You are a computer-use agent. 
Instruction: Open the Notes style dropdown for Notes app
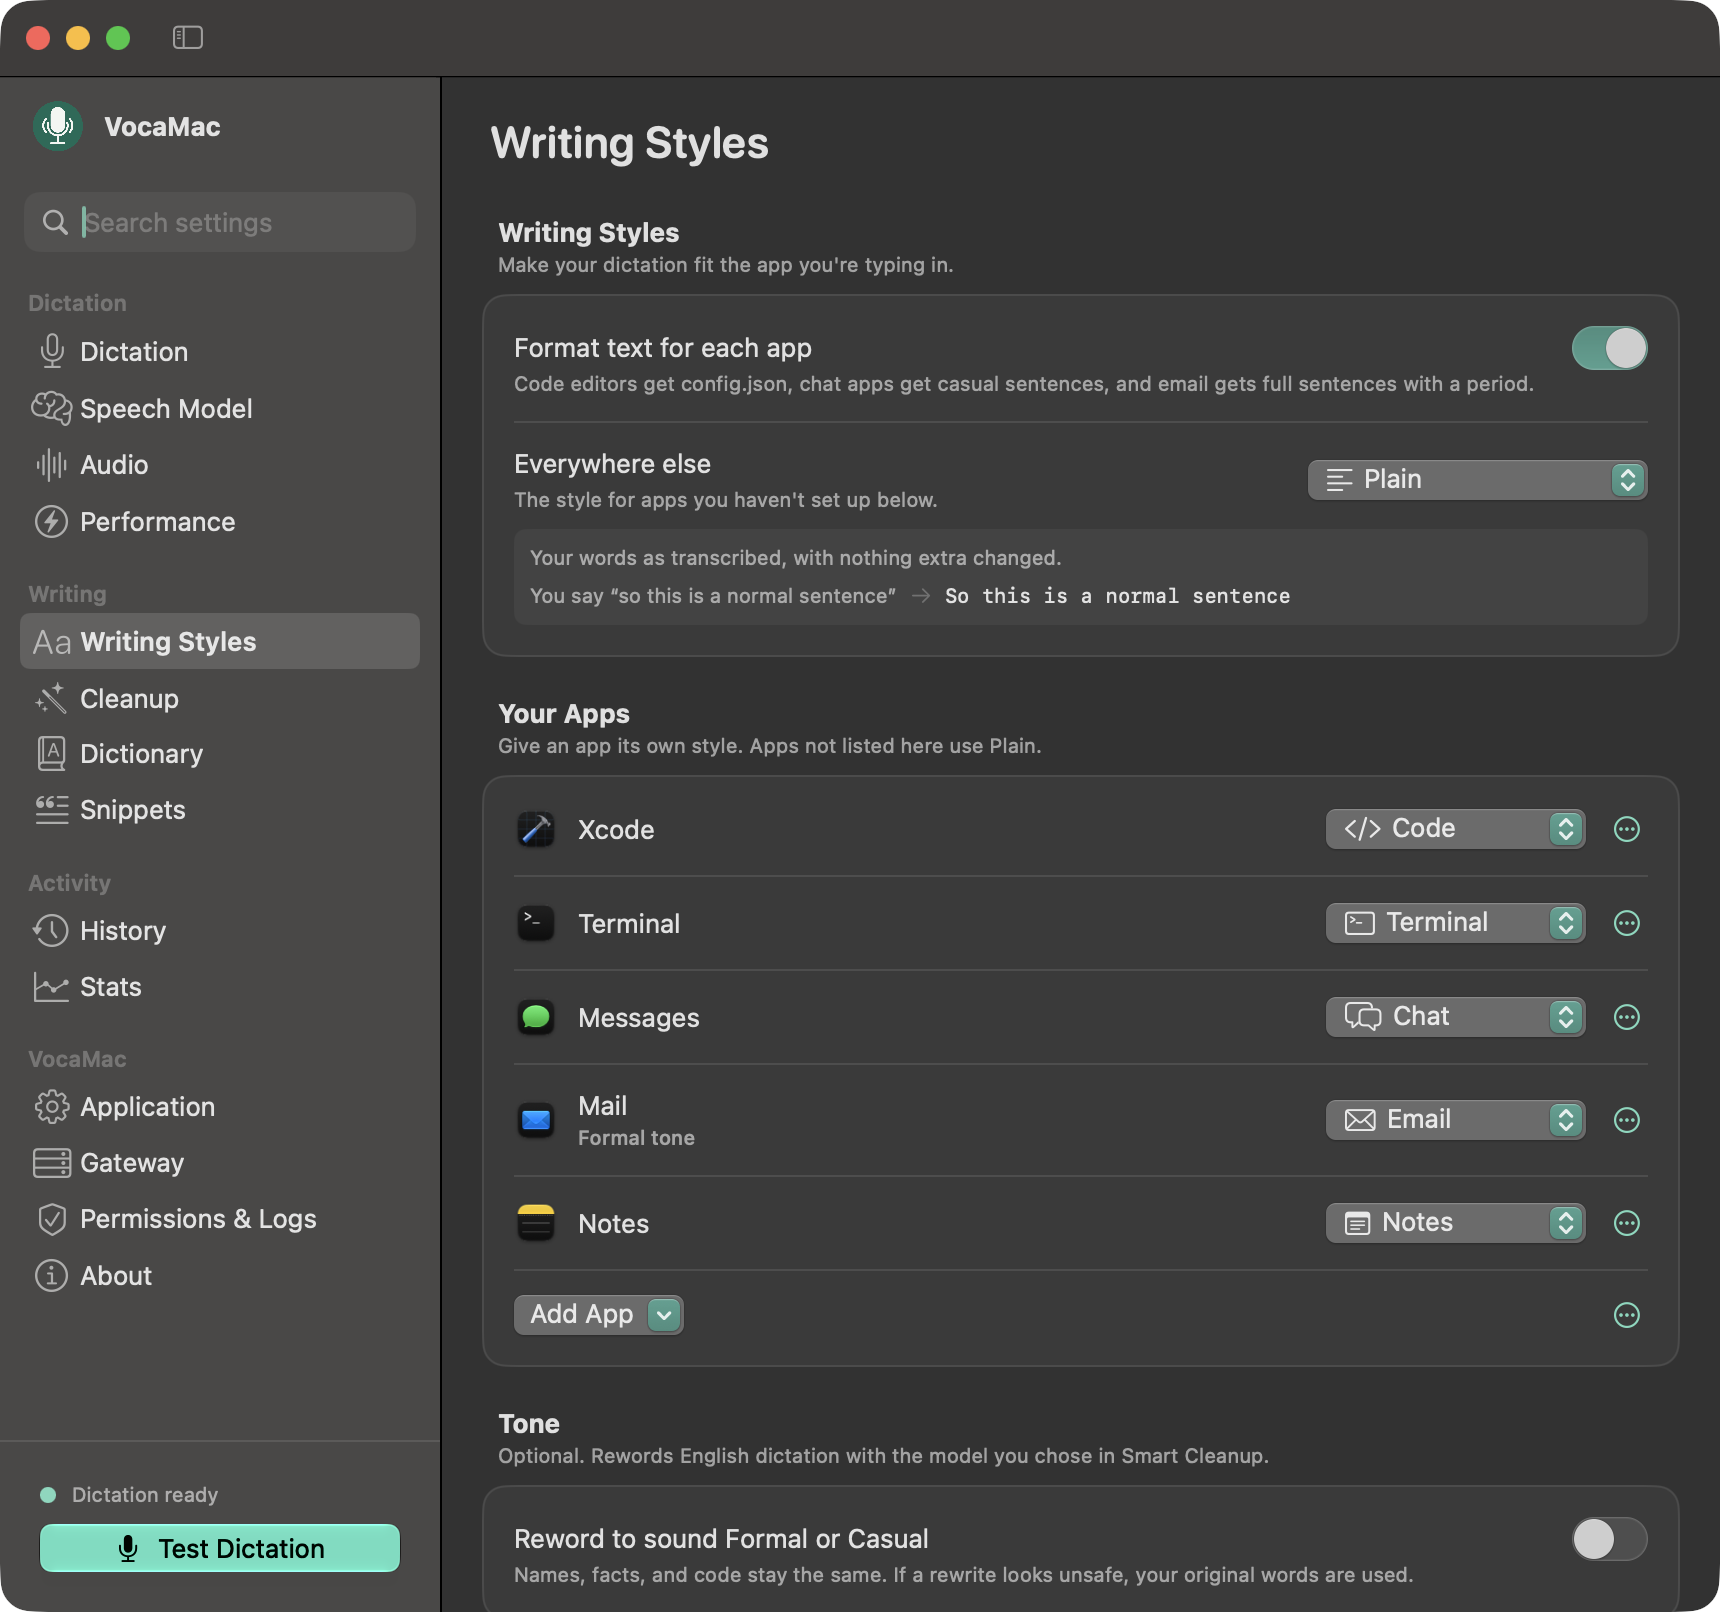(x=1455, y=1223)
